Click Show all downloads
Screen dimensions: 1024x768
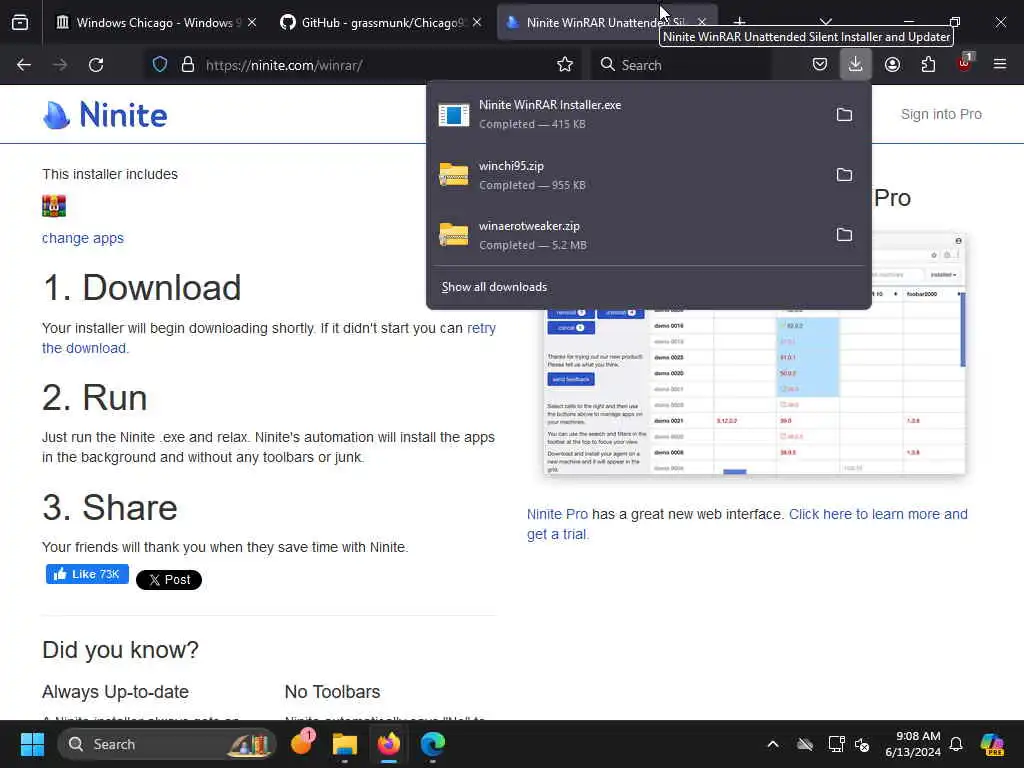494,287
